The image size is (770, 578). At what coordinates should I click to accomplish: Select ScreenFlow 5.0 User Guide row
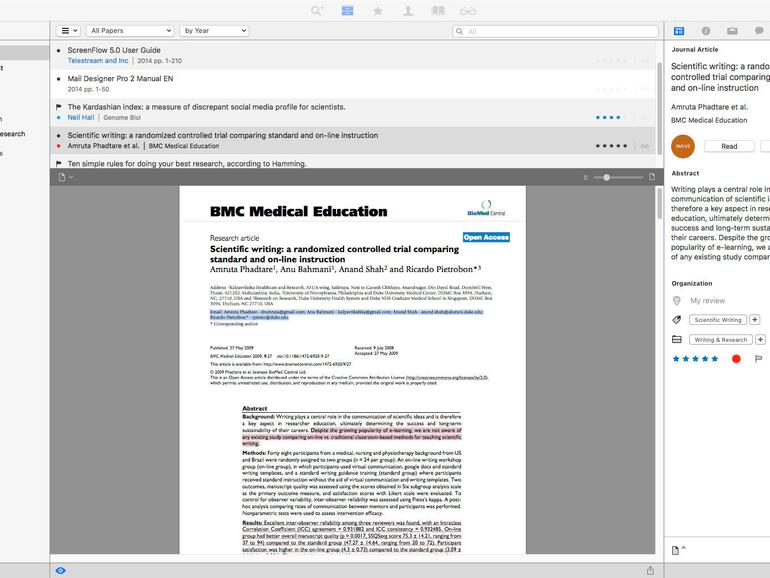coord(353,55)
